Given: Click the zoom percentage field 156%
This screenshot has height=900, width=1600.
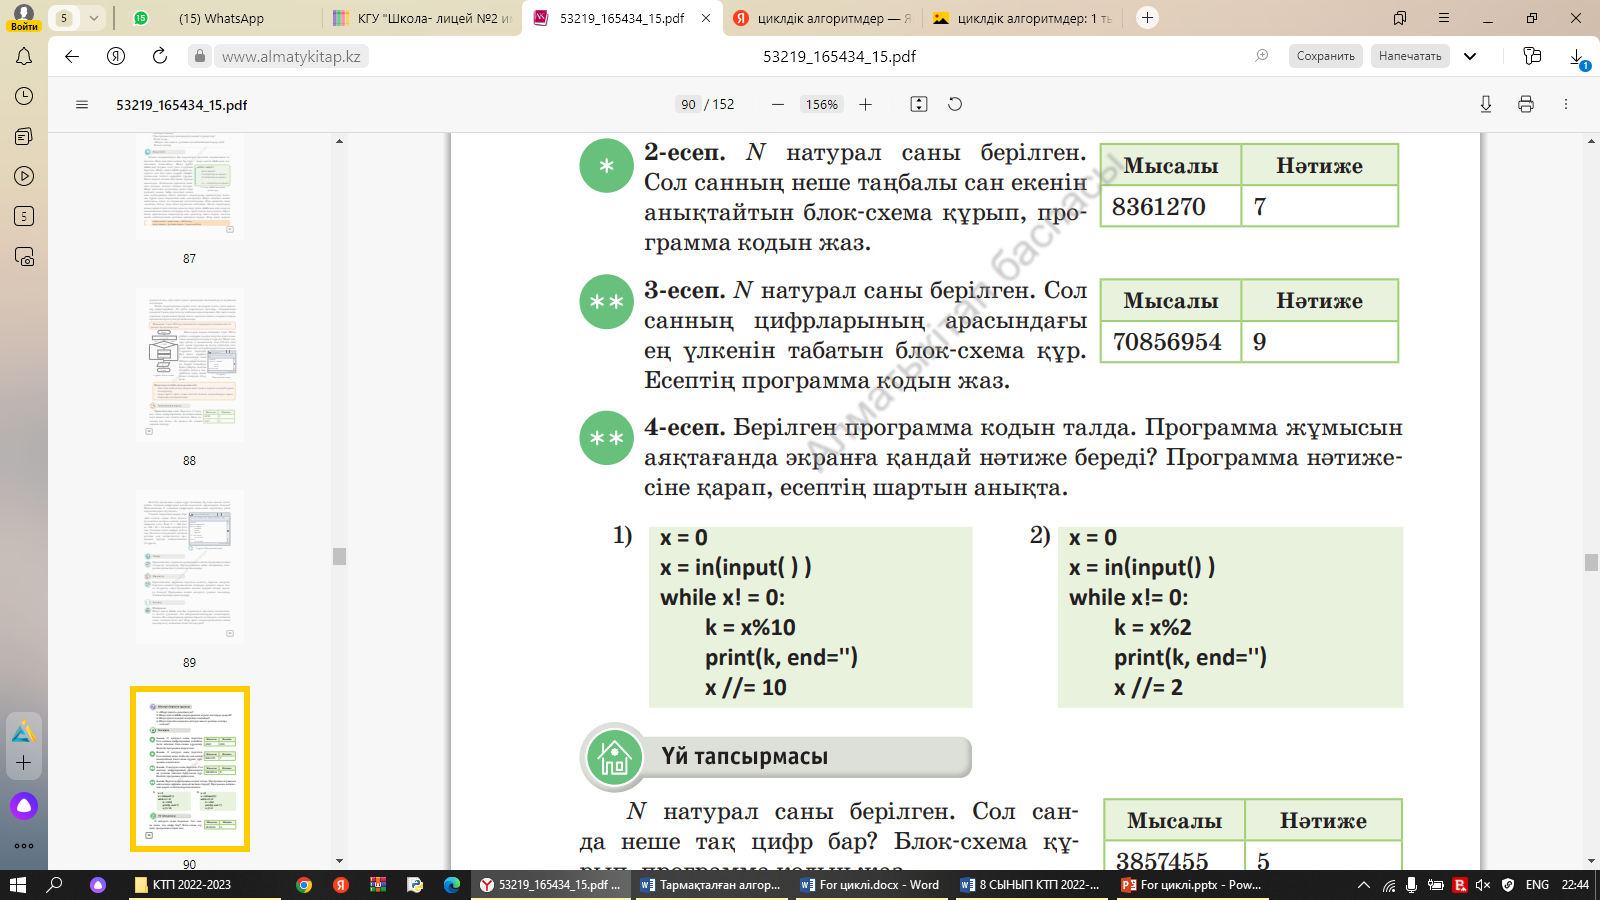Looking at the screenshot, I should click(x=822, y=104).
